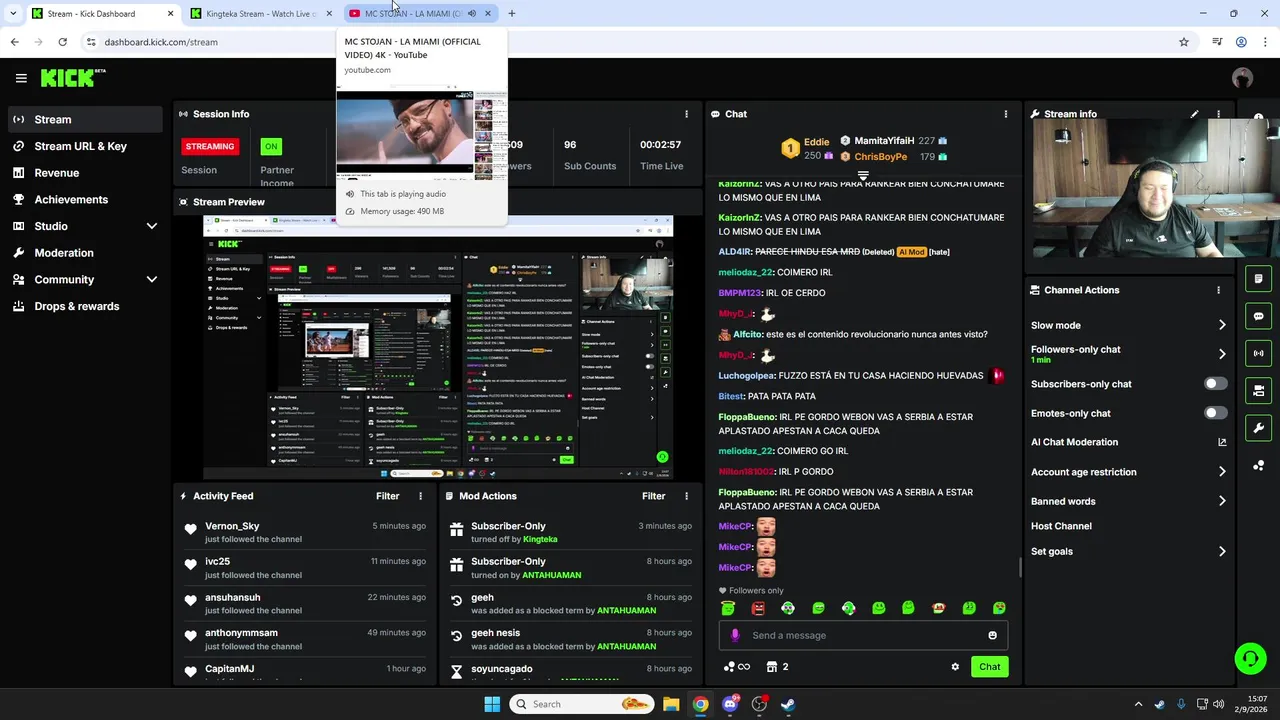Toggle Emotes-only chat switch
Screen dimensions: 1280x720
(1215, 413)
